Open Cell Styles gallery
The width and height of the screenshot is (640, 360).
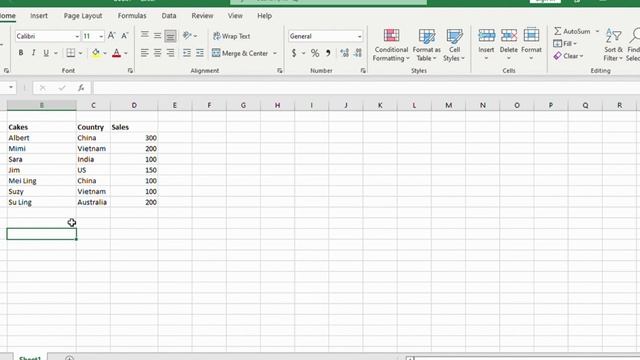pyautogui.click(x=454, y=45)
